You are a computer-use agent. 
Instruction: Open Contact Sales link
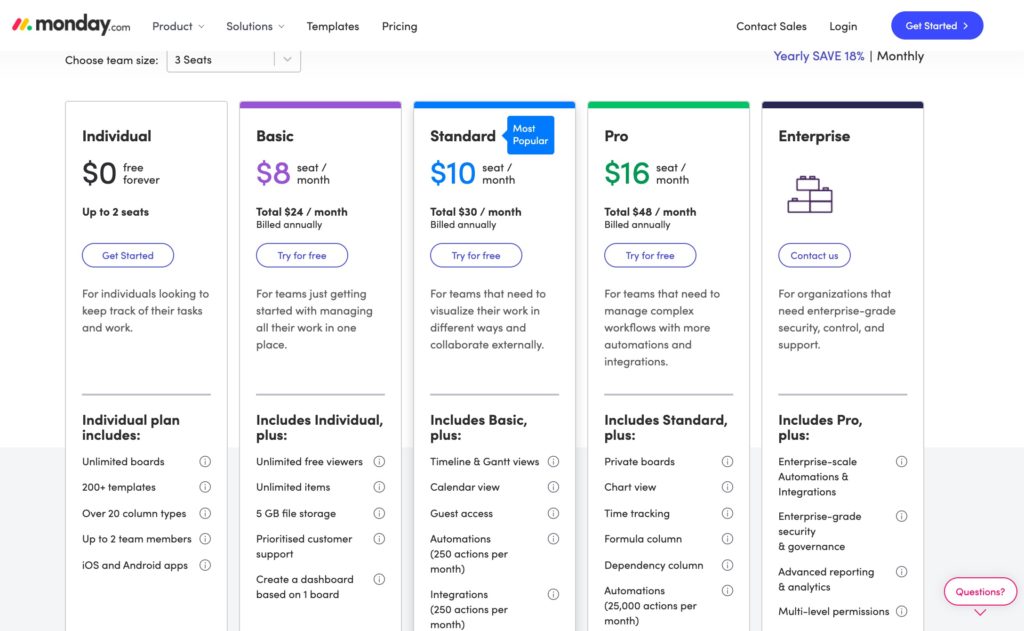tap(771, 26)
